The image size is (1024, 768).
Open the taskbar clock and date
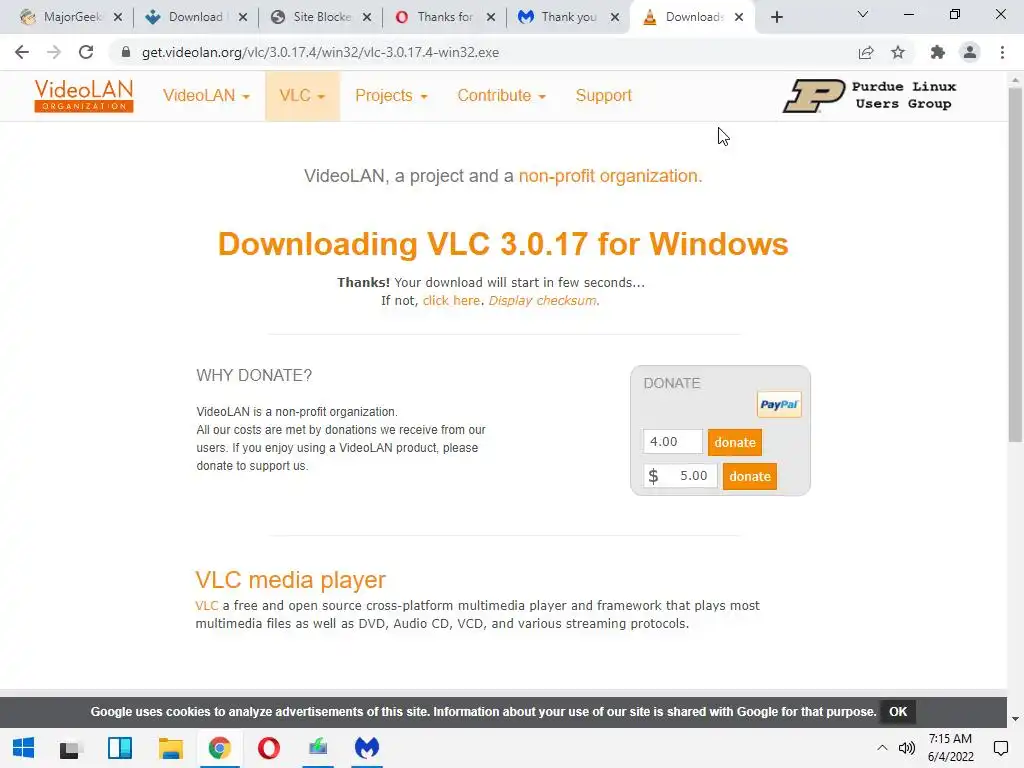(x=950, y=748)
